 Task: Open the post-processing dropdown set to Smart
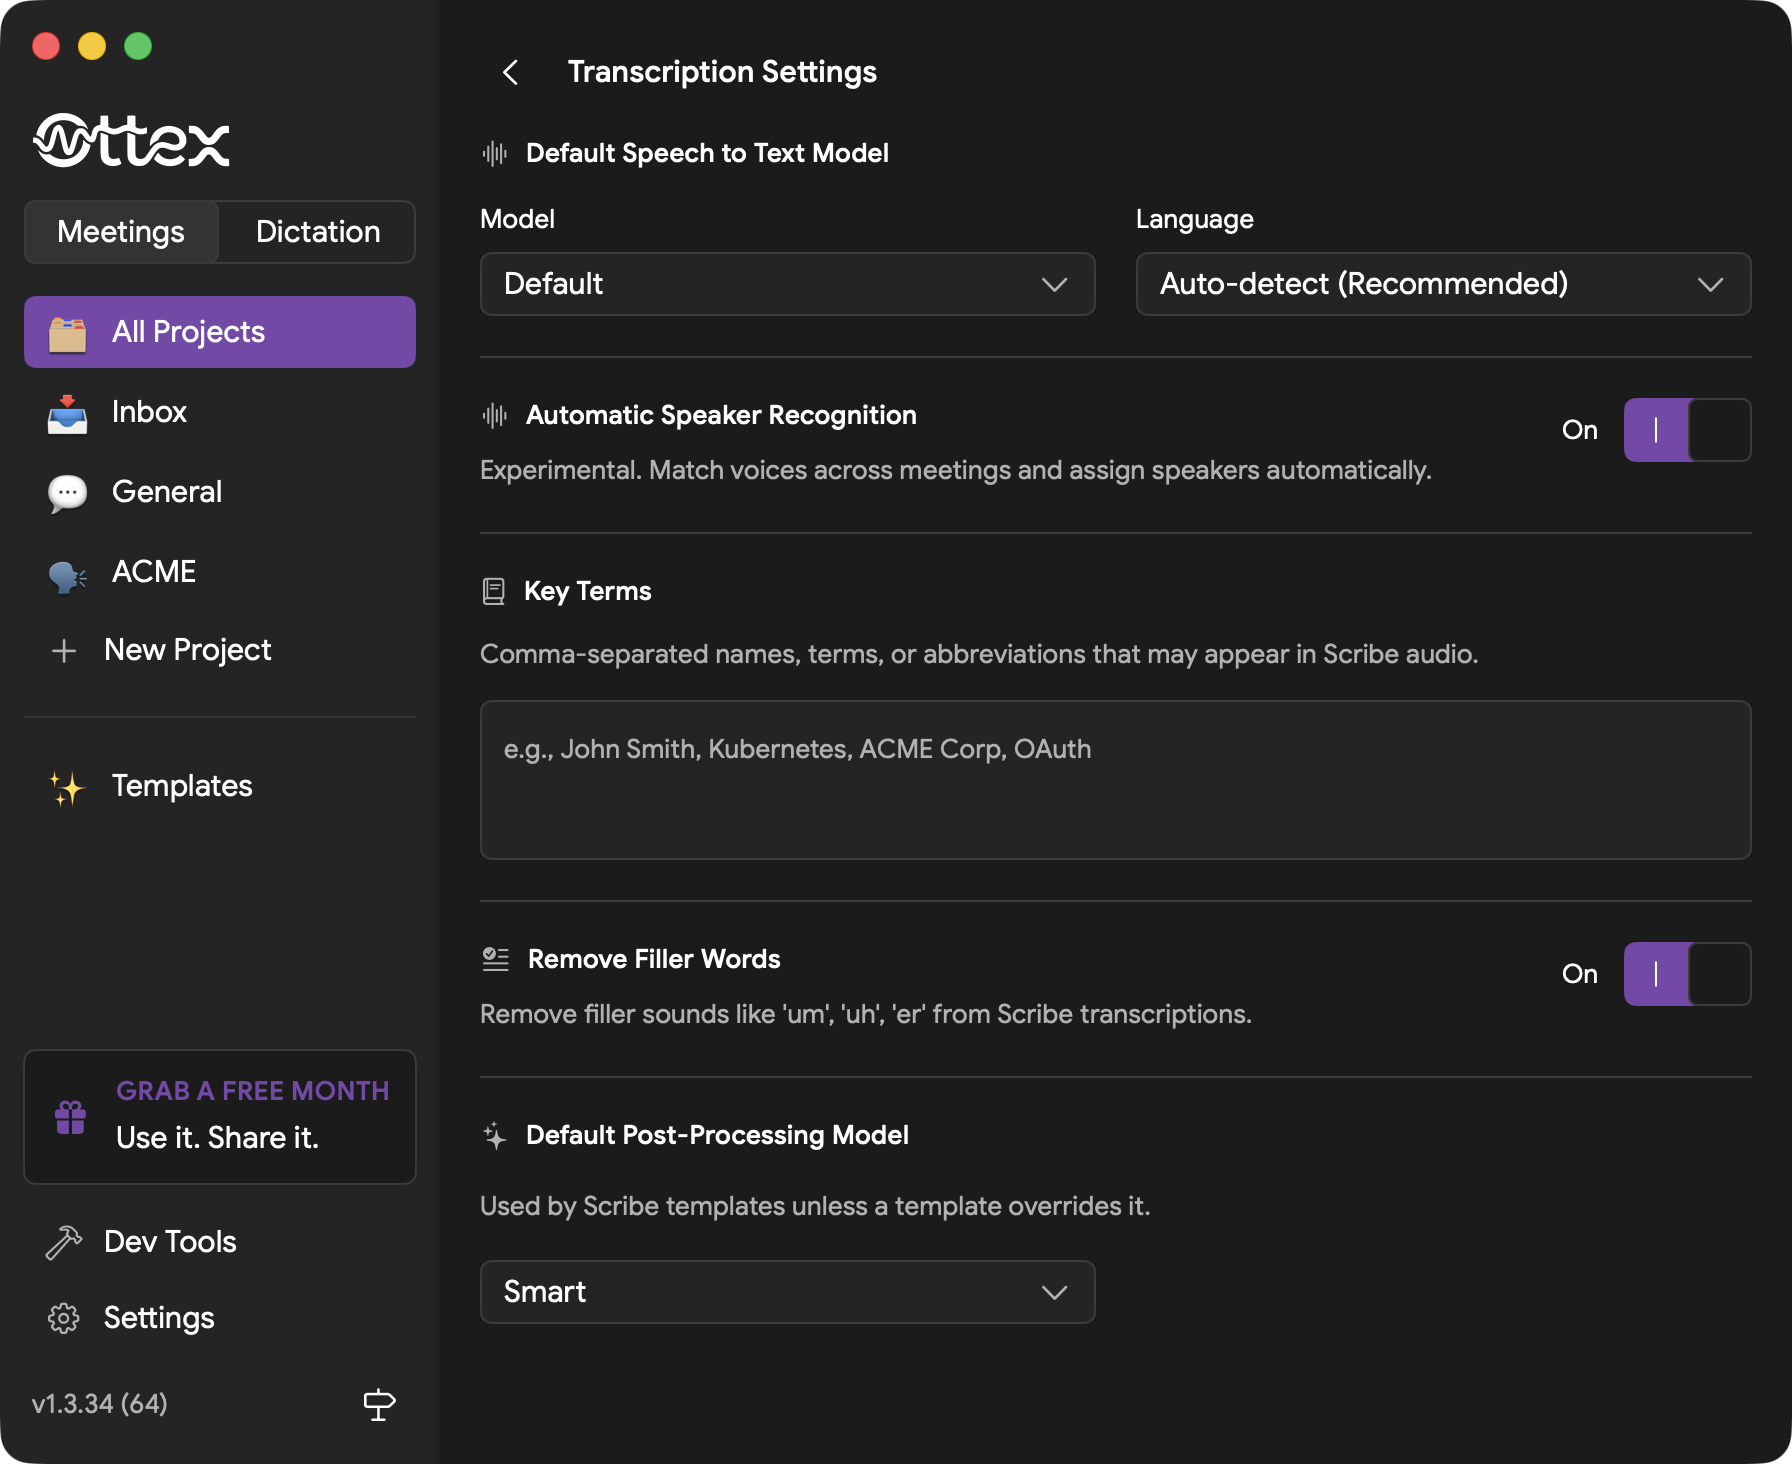(x=788, y=1292)
